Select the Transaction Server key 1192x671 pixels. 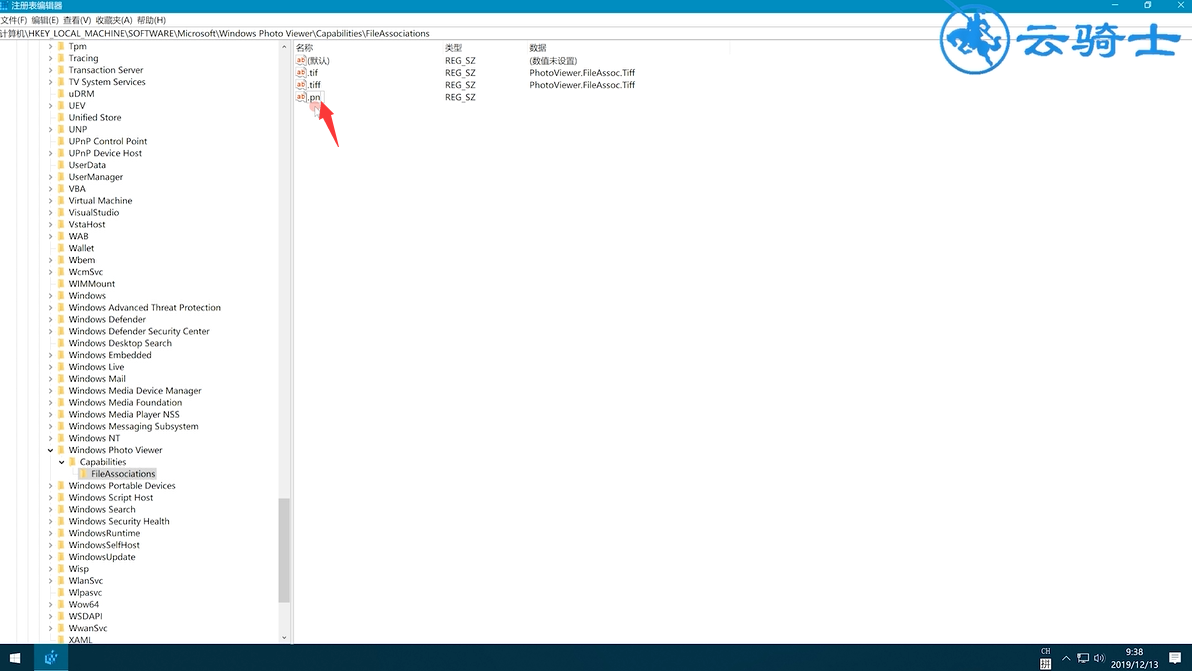106,70
